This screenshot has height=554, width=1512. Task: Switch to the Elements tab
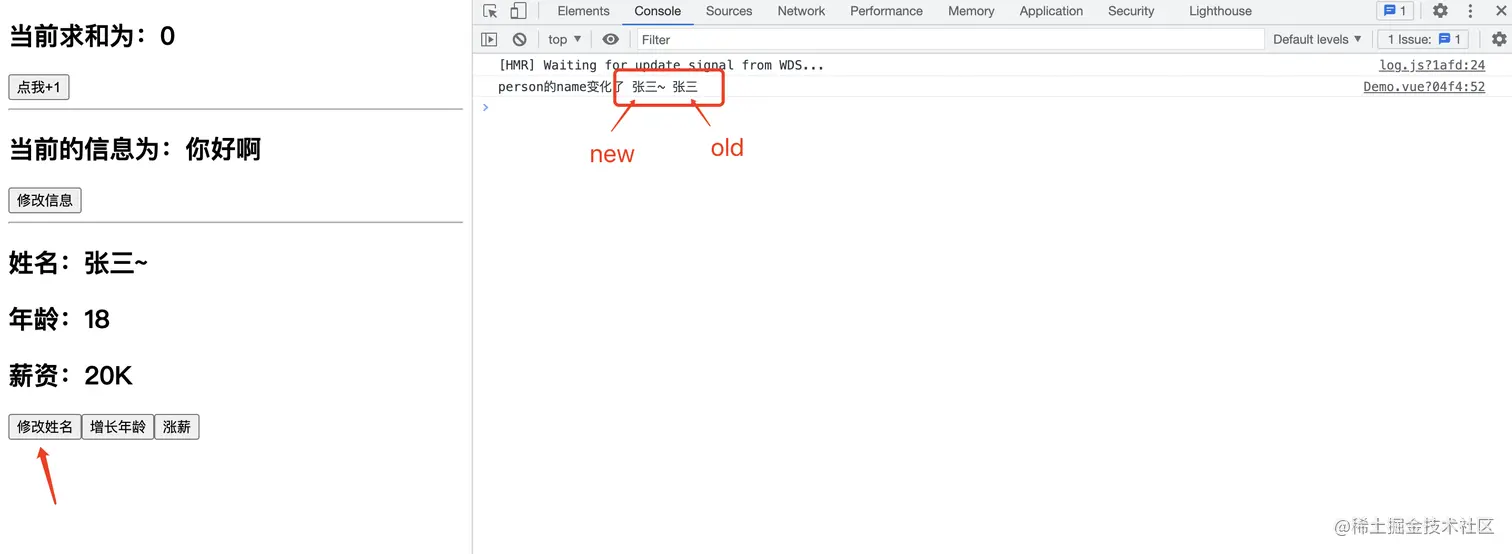[583, 11]
